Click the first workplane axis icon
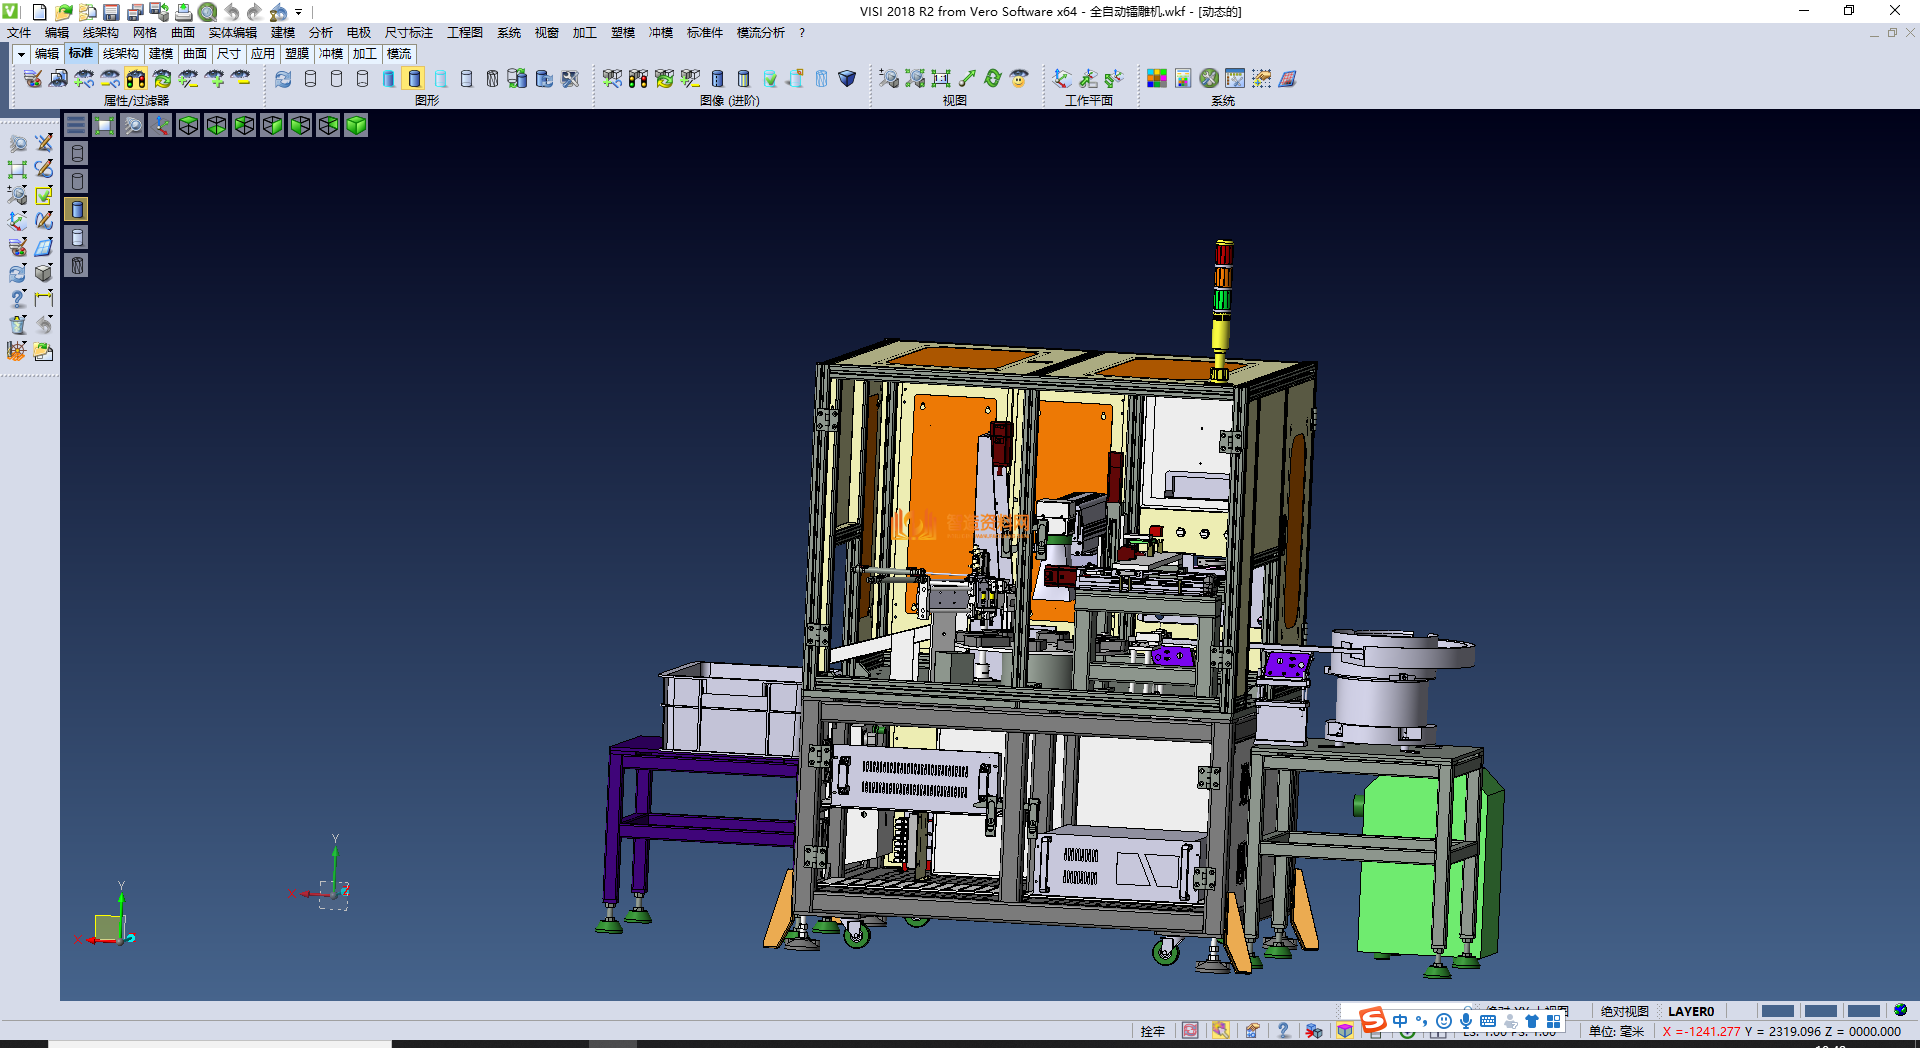The height and width of the screenshot is (1048, 1920). point(1062,79)
